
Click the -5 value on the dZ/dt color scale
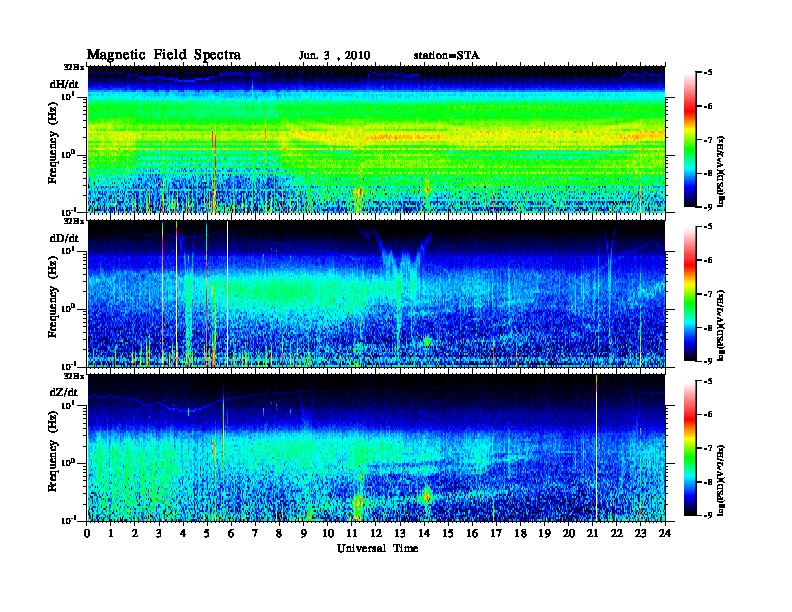click(708, 381)
